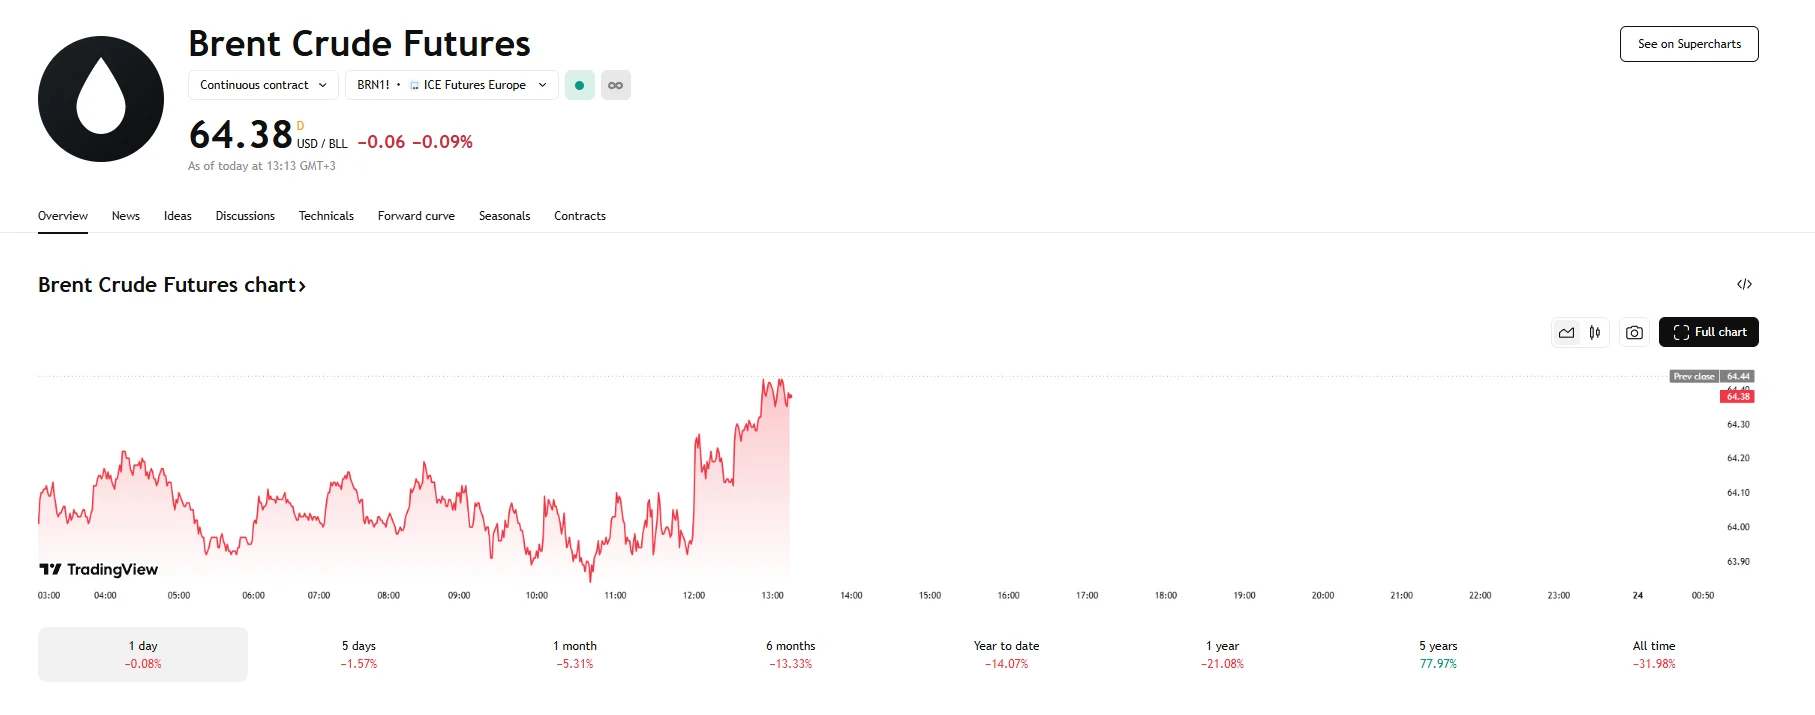Click the 64.00 price axis label
The height and width of the screenshot is (715, 1815).
(x=1738, y=527)
